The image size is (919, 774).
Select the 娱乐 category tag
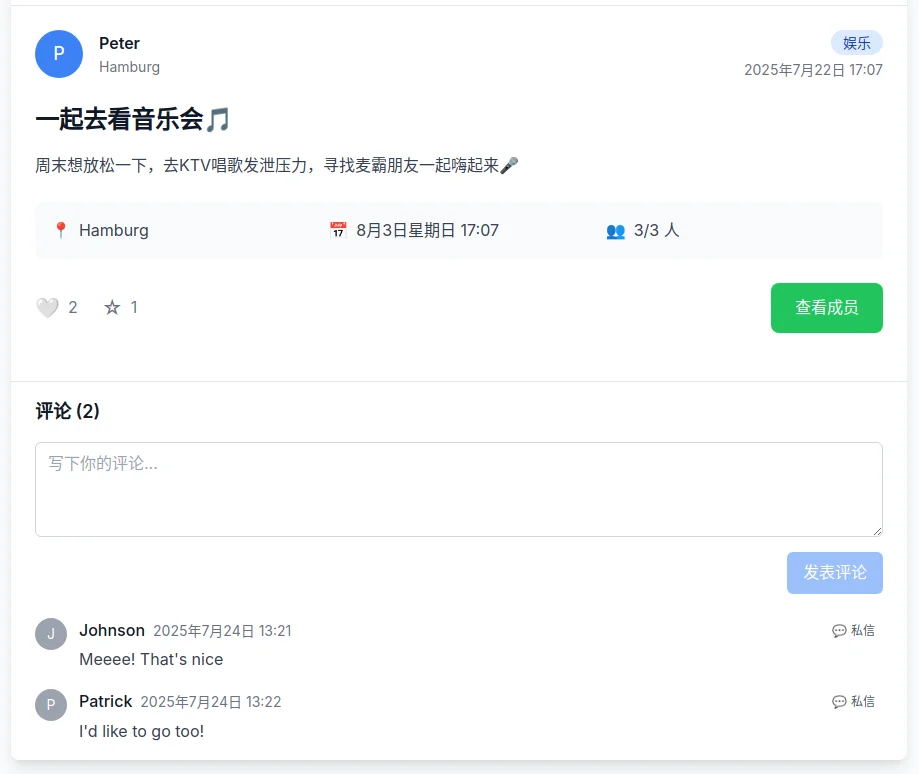(856, 43)
